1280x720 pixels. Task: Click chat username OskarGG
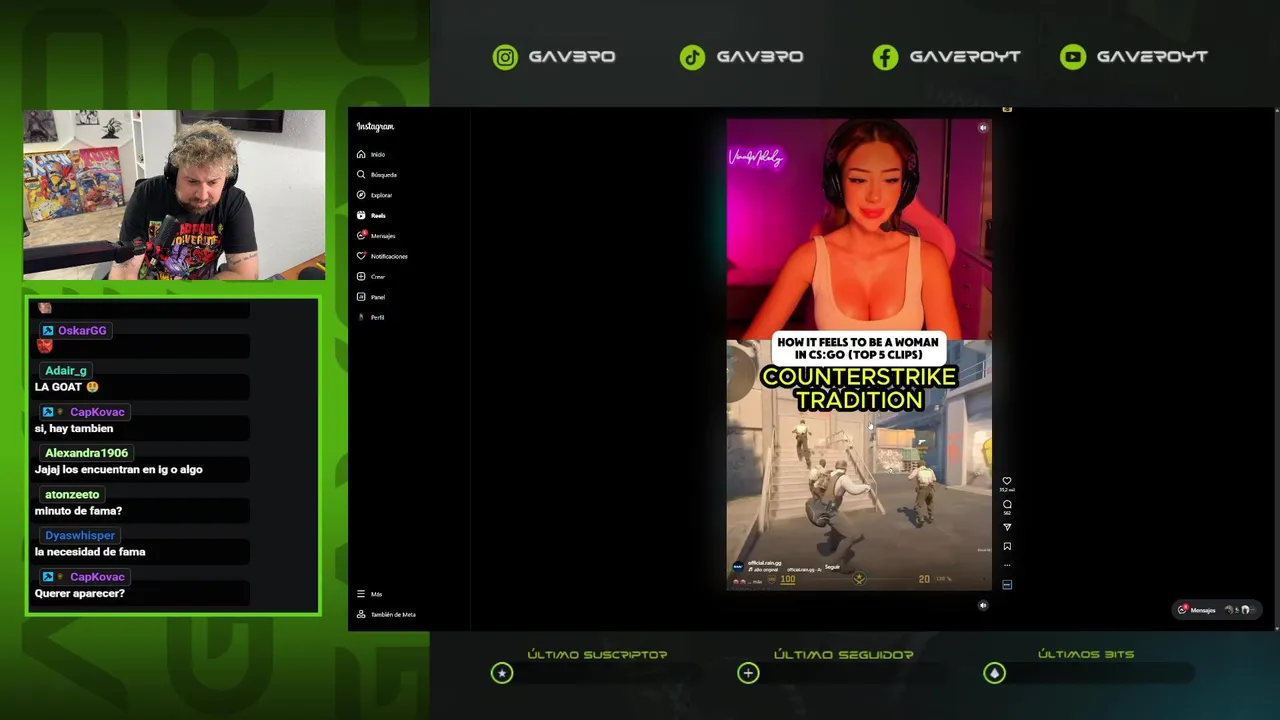coord(82,330)
